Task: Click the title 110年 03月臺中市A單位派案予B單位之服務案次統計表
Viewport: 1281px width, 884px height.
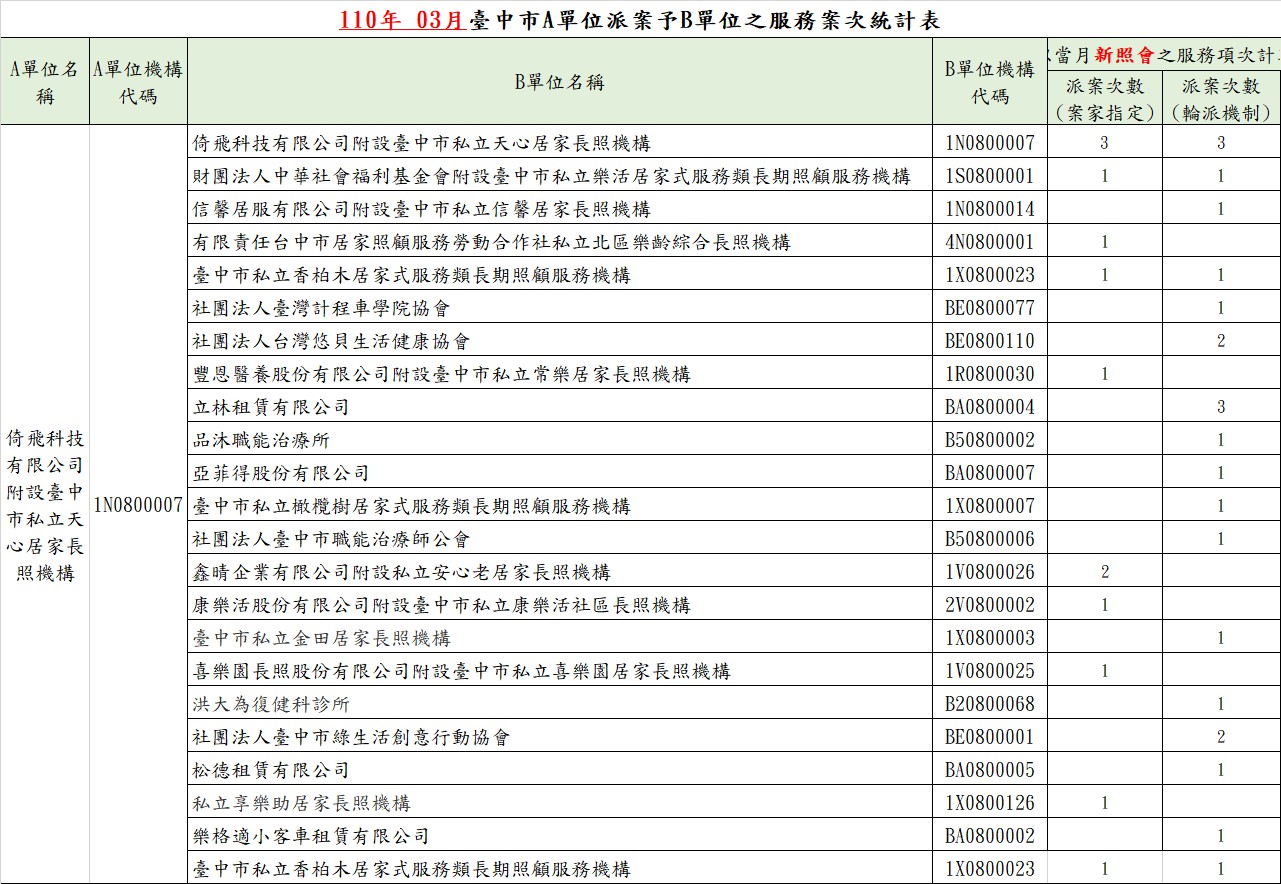Action: coord(640,20)
